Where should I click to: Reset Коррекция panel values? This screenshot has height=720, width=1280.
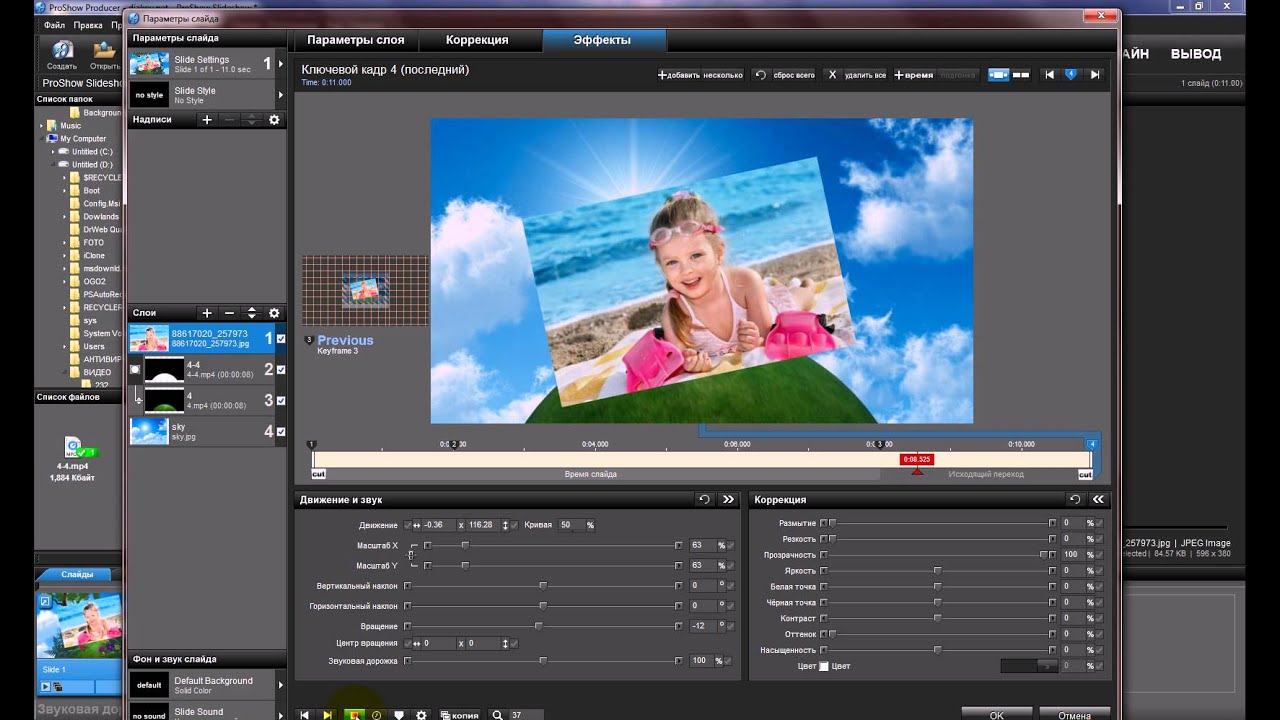point(1075,499)
